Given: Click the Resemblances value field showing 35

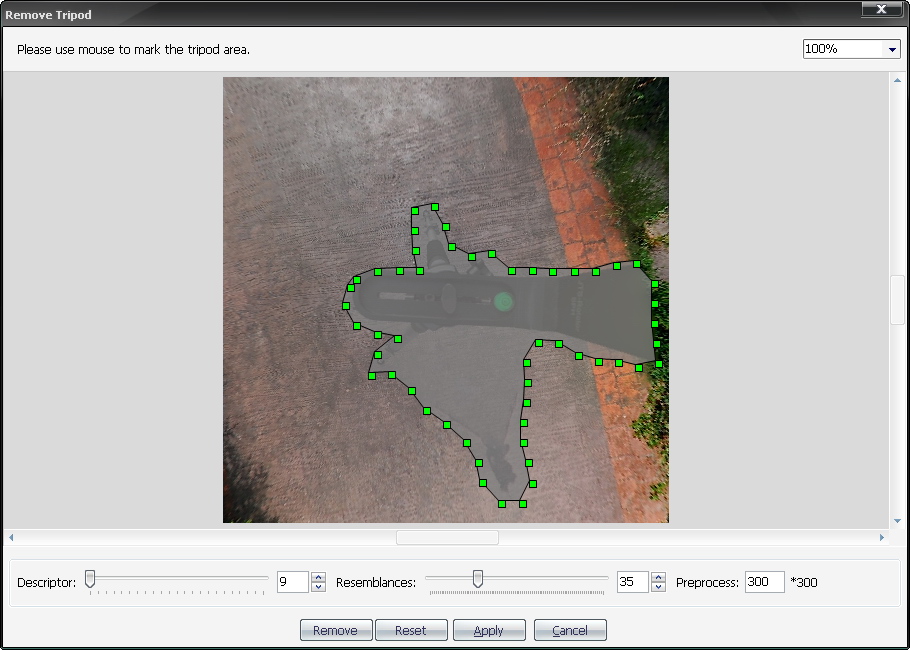Looking at the screenshot, I should coord(633,582).
